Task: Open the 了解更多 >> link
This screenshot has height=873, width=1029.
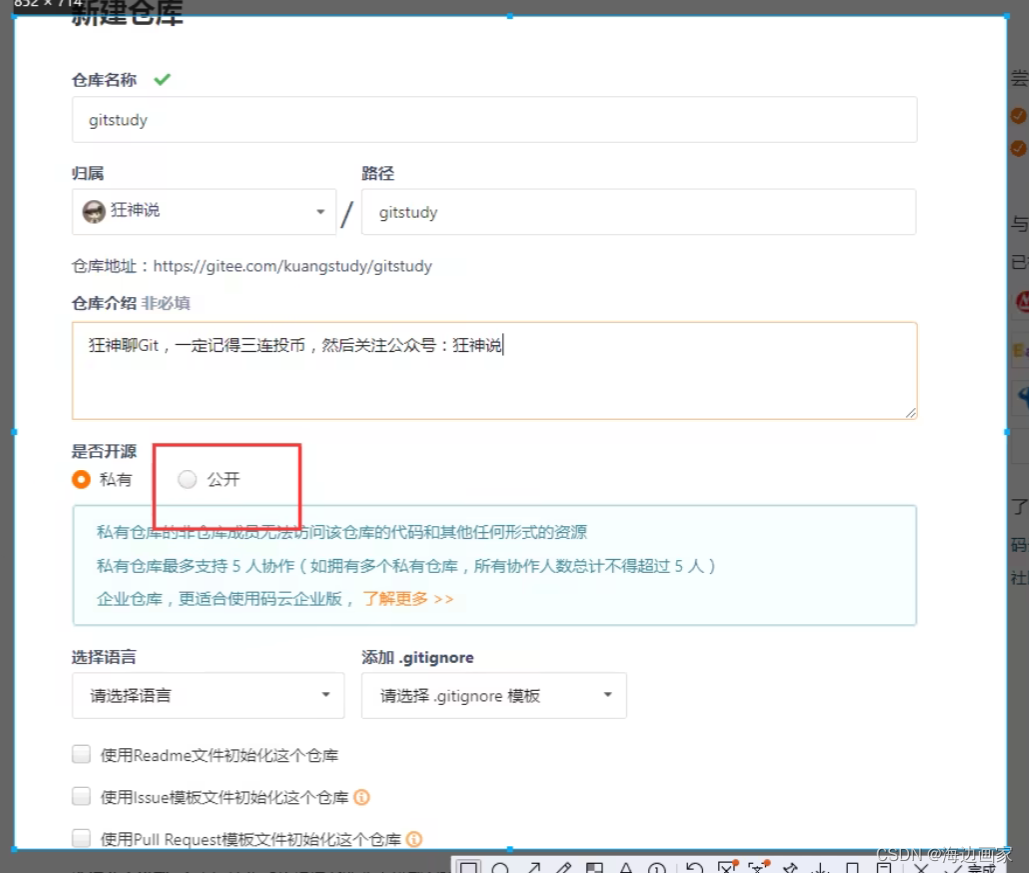Action: click(x=408, y=599)
